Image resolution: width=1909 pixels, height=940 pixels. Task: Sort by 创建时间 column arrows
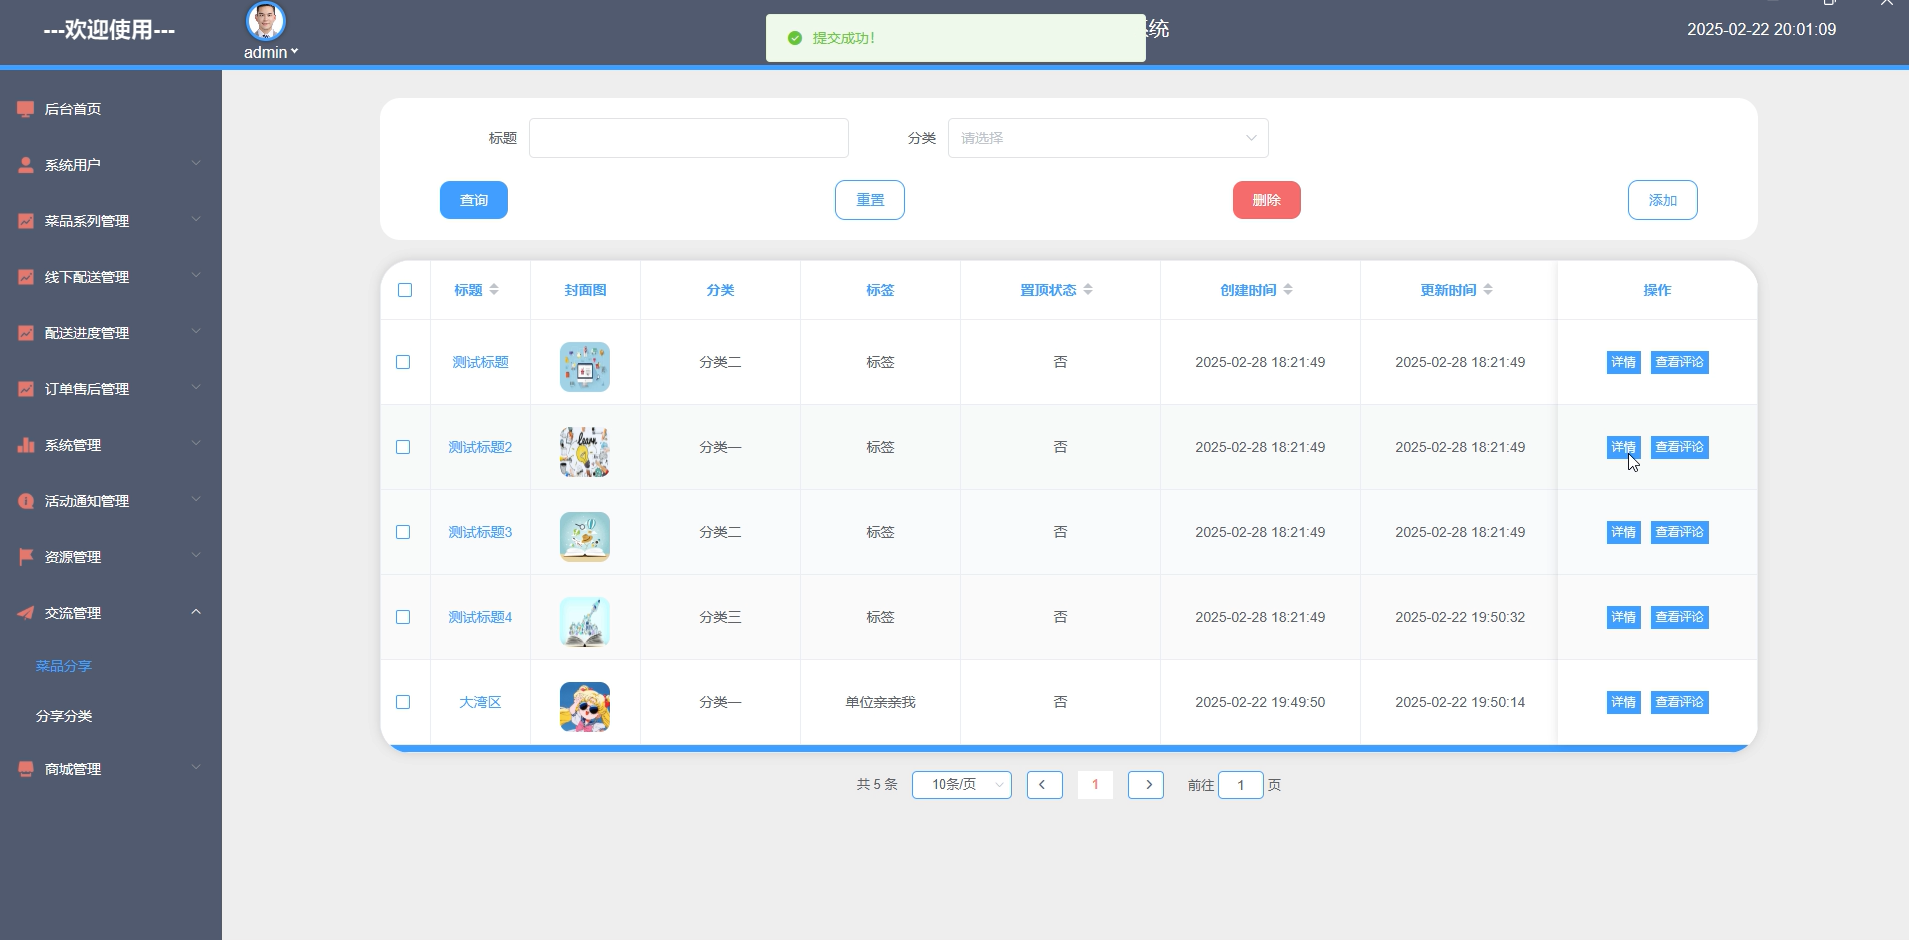[1288, 290]
